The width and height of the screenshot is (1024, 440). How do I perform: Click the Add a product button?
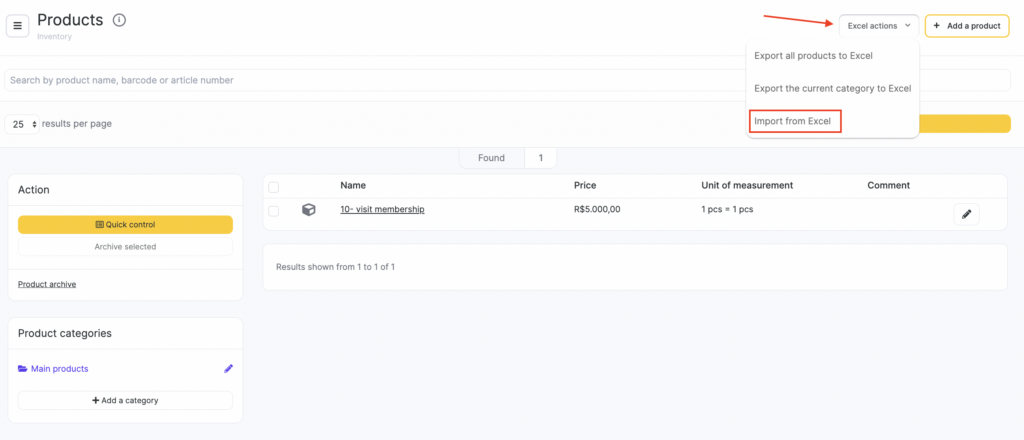(966, 26)
